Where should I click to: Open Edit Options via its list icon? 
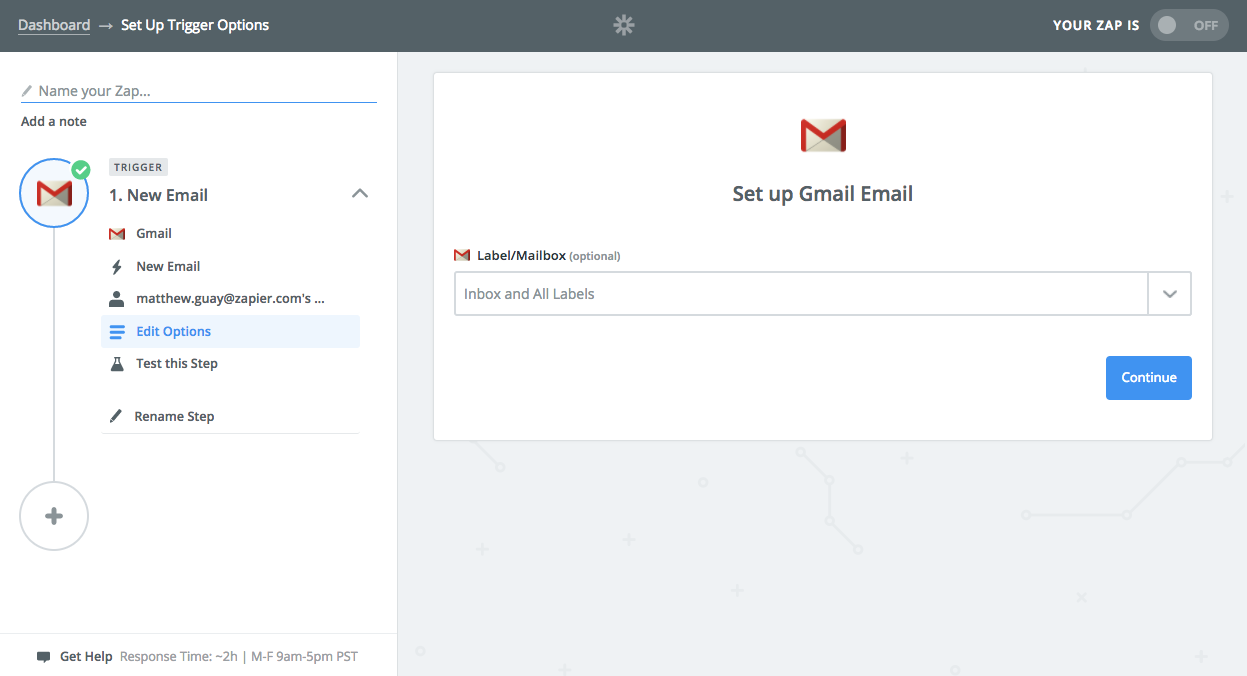coord(117,331)
